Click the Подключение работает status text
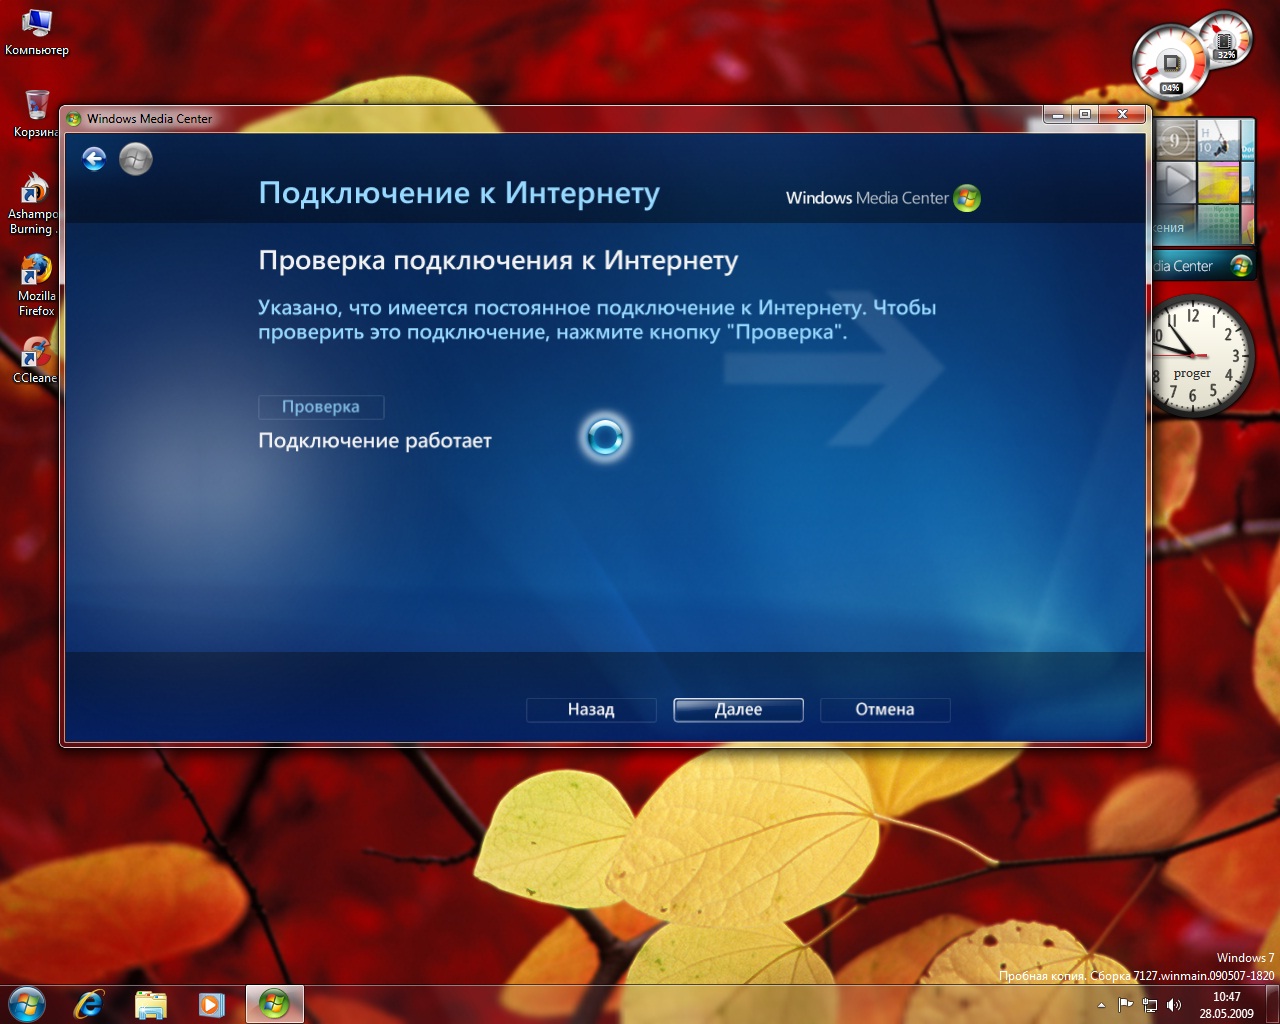Viewport: 1280px width, 1024px height. (x=375, y=441)
